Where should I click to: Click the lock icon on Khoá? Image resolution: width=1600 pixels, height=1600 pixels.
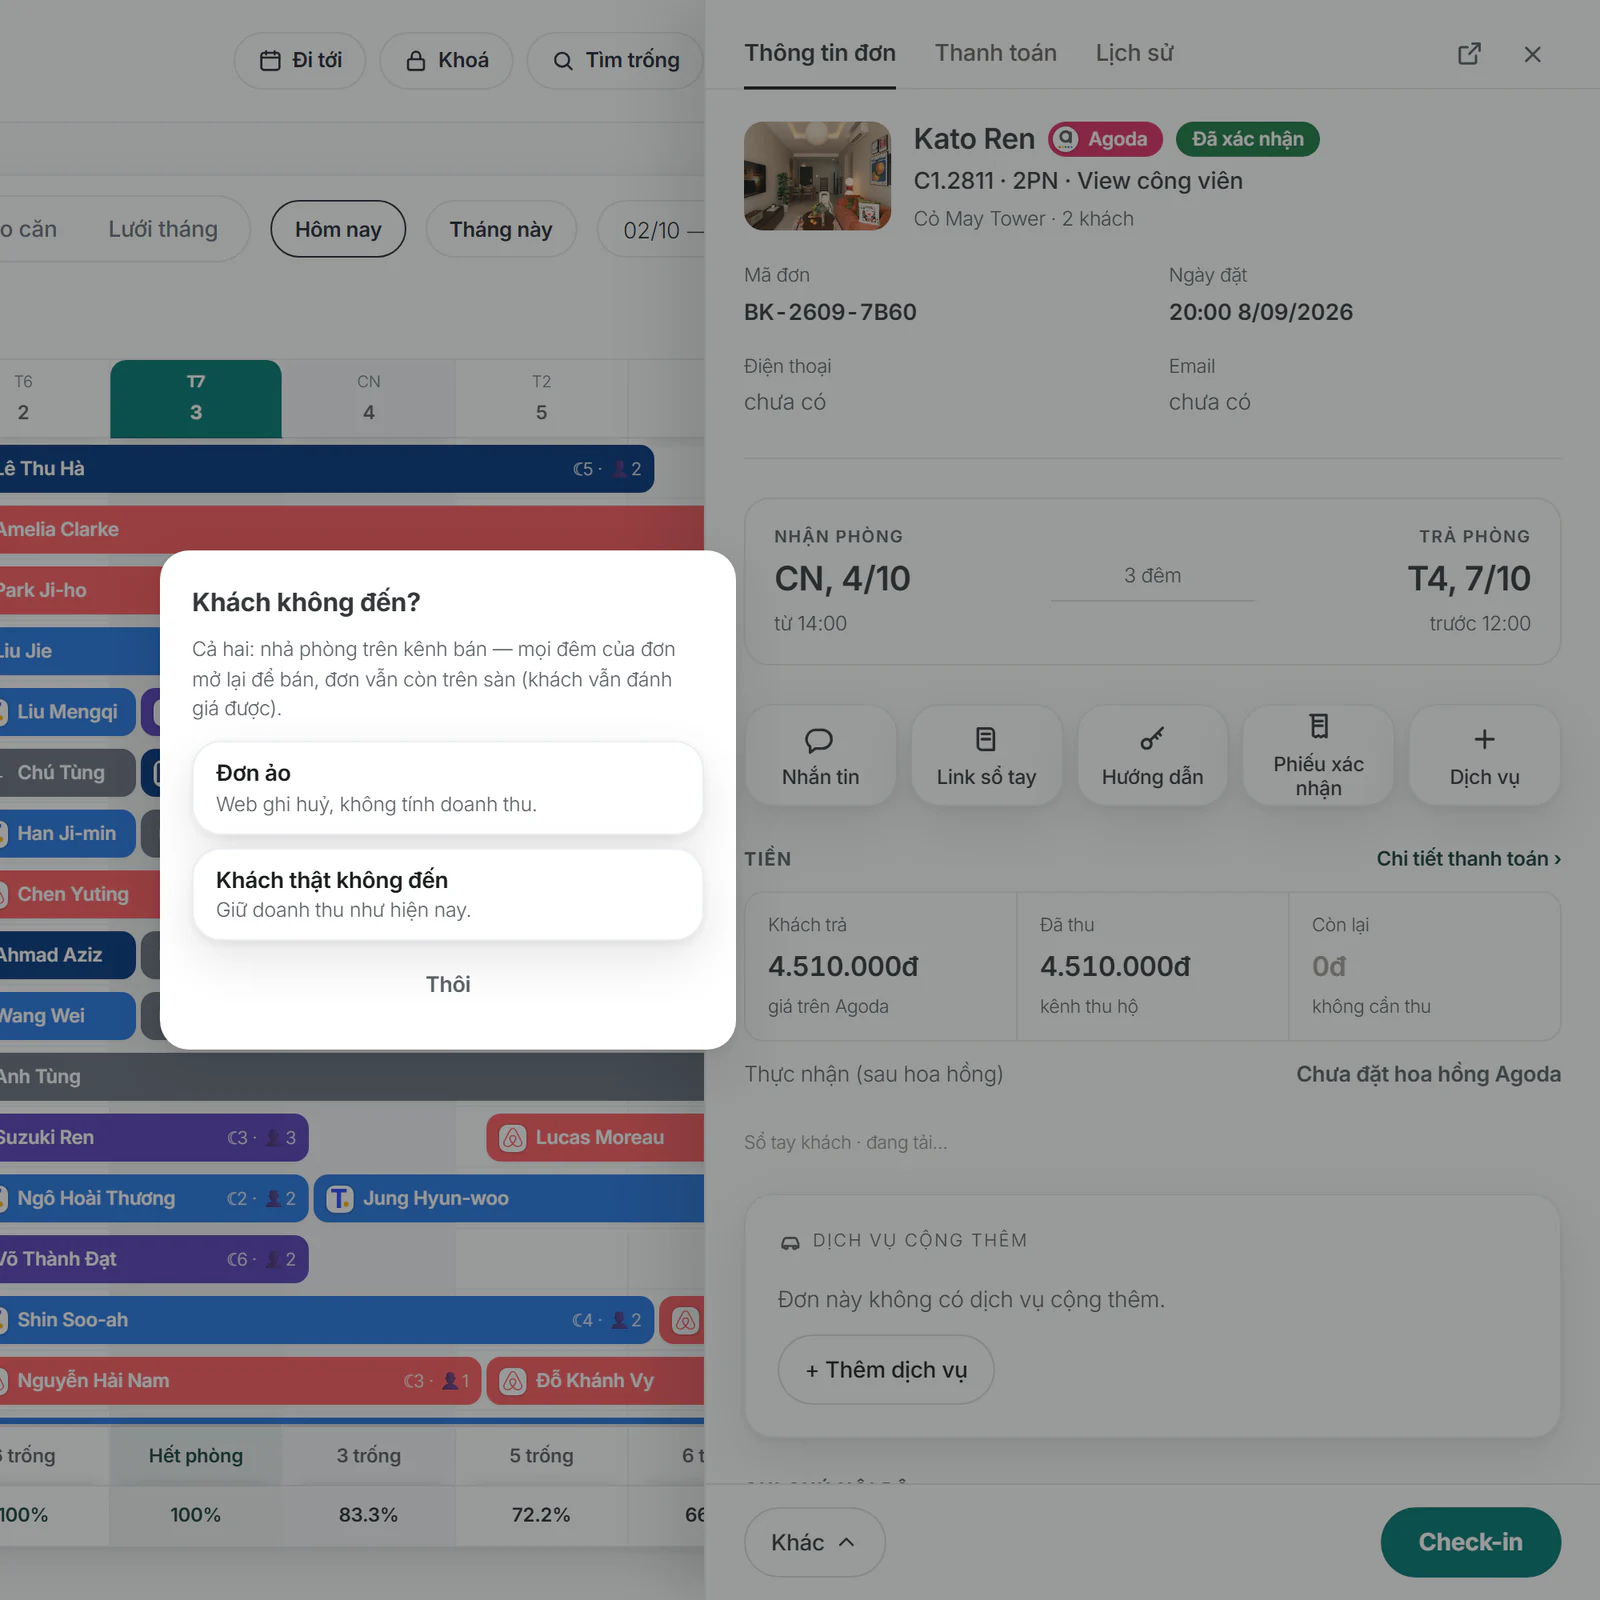(416, 61)
